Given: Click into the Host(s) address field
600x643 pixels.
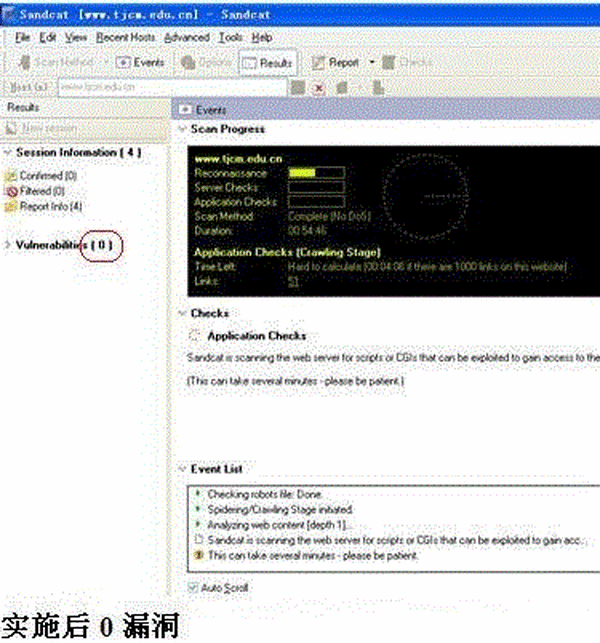Looking at the screenshot, I should 172,87.
